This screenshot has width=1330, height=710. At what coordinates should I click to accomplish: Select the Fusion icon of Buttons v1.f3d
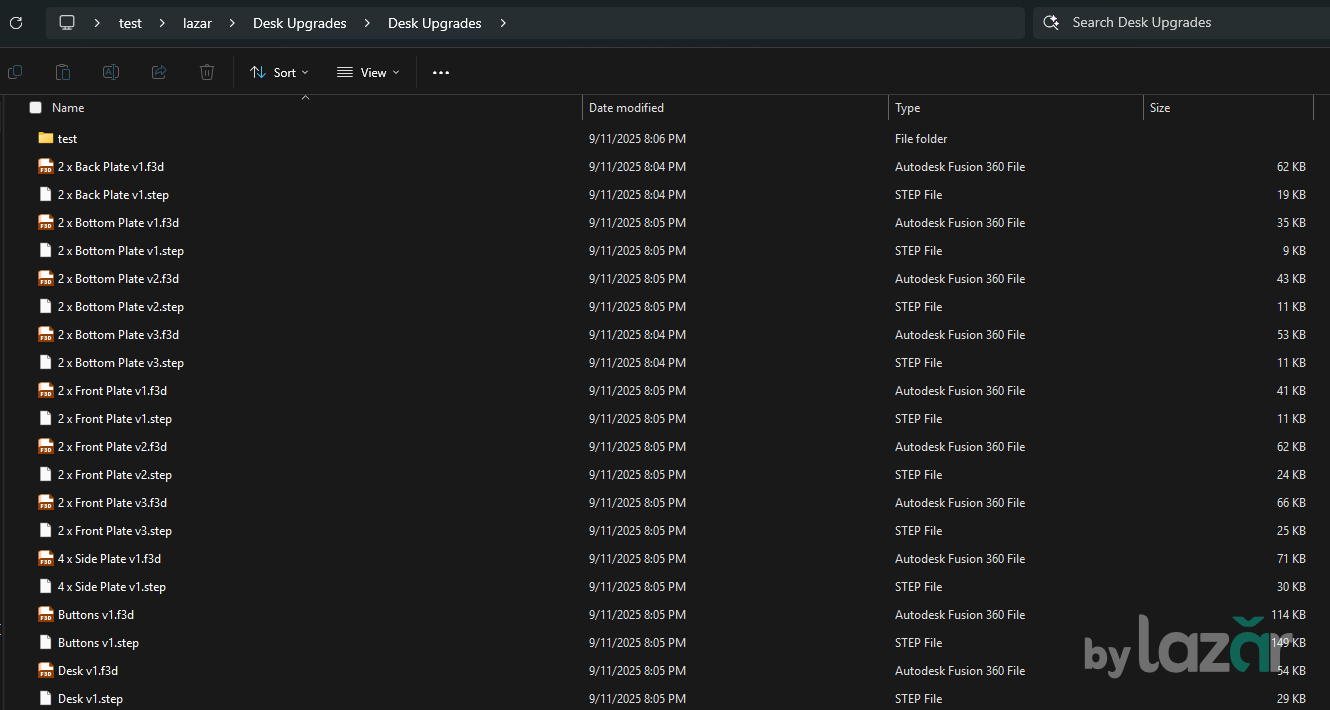tap(45, 615)
